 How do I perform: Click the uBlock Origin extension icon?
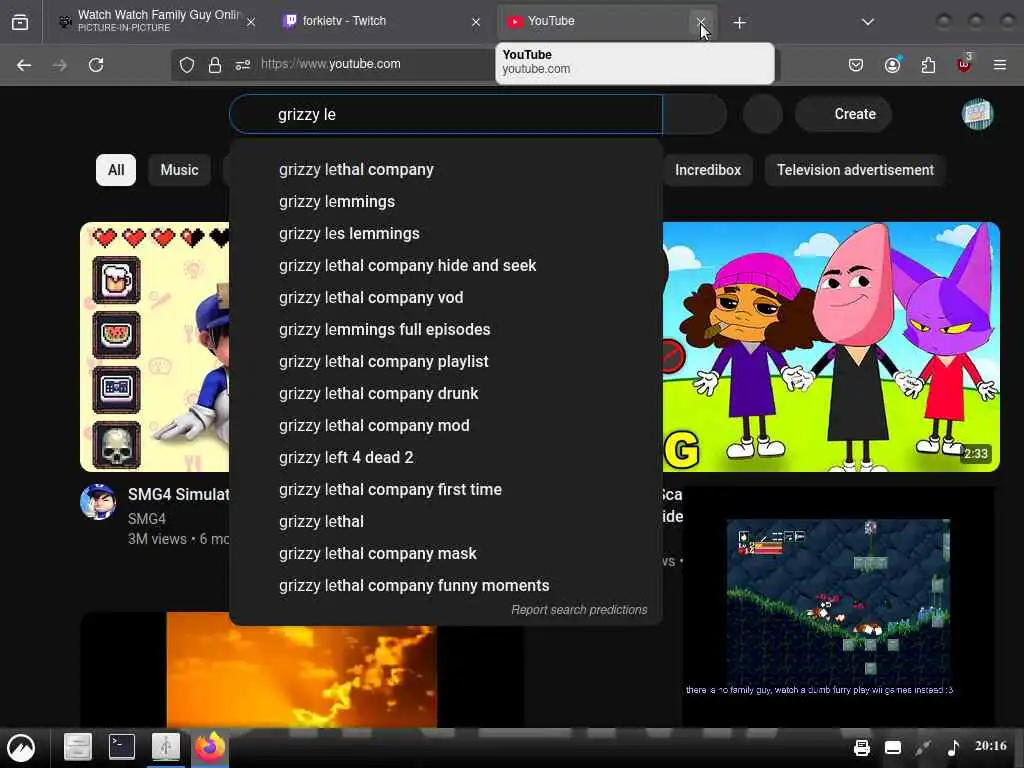[x=964, y=63]
